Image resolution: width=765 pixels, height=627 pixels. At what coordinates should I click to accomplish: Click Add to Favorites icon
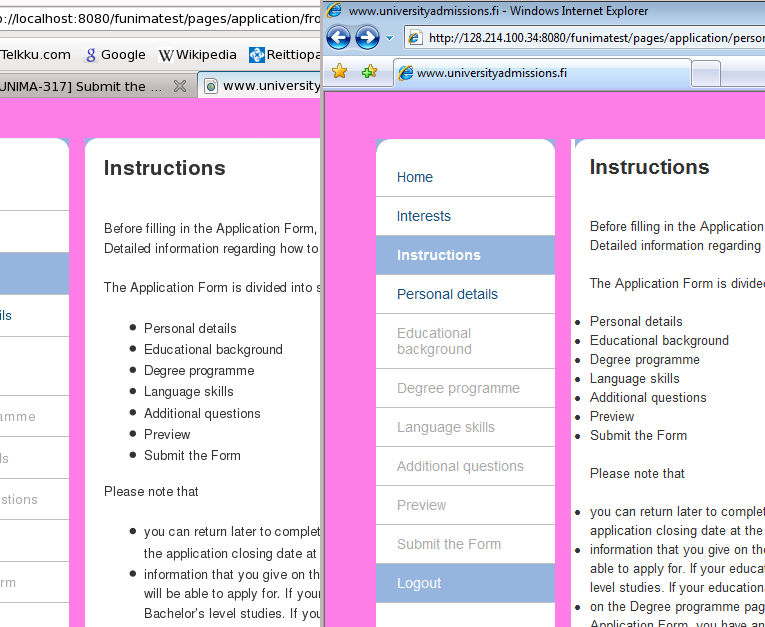[x=369, y=72]
